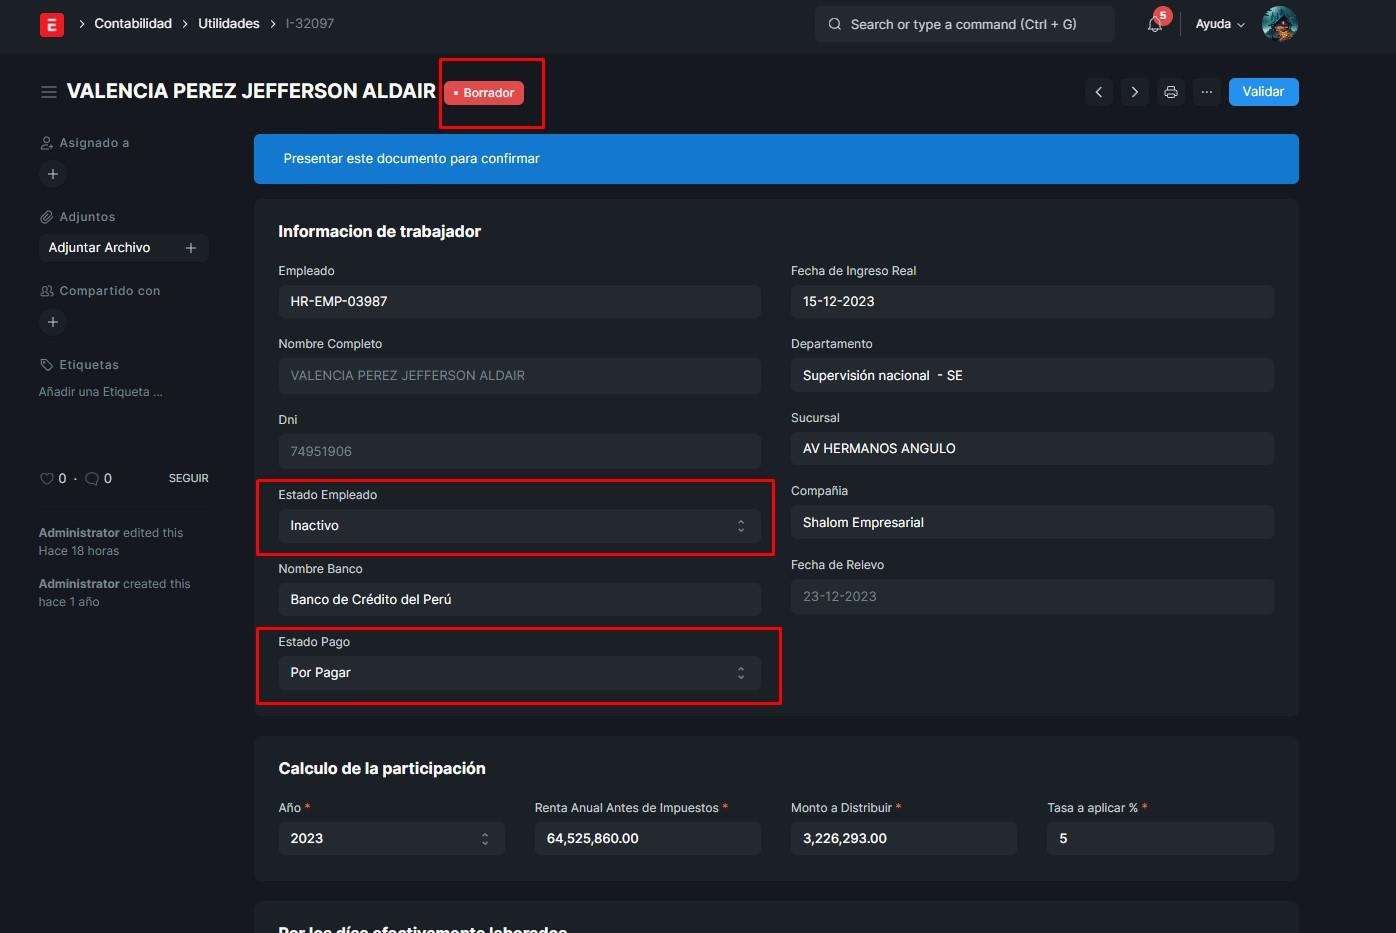Go to the next record arrow

[1135, 92]
